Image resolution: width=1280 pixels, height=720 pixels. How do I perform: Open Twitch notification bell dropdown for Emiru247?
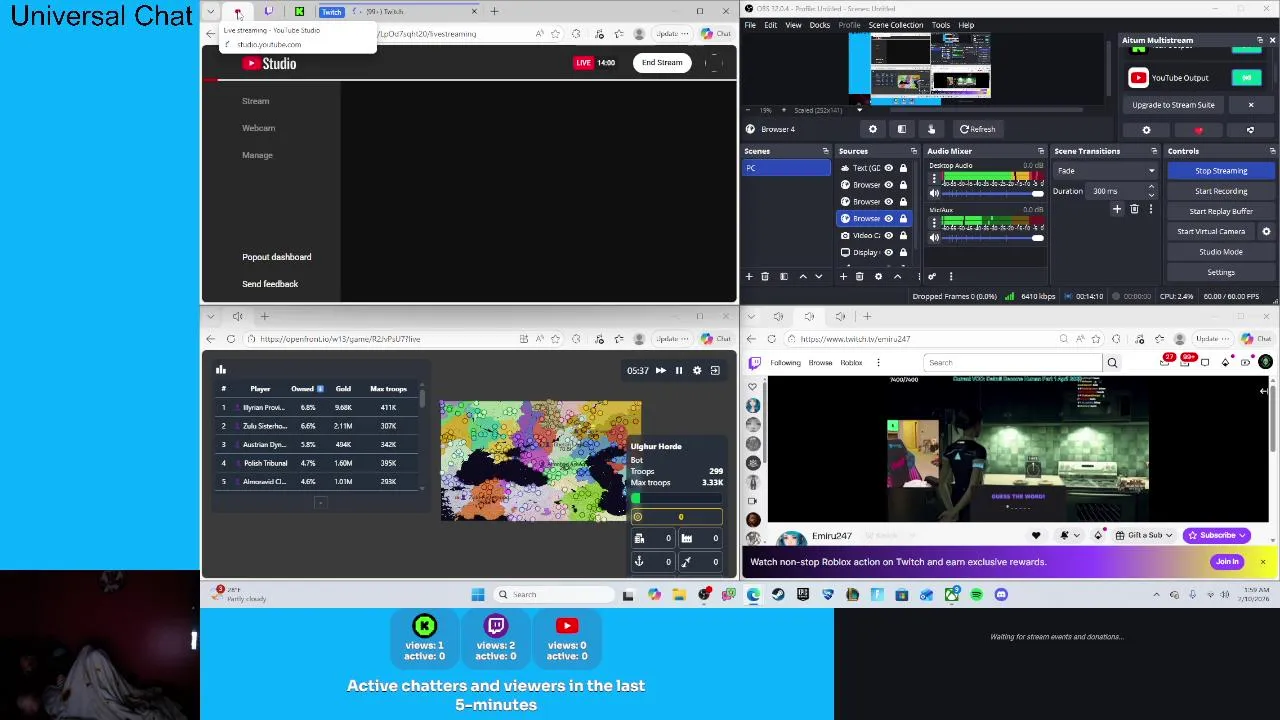1069,536
